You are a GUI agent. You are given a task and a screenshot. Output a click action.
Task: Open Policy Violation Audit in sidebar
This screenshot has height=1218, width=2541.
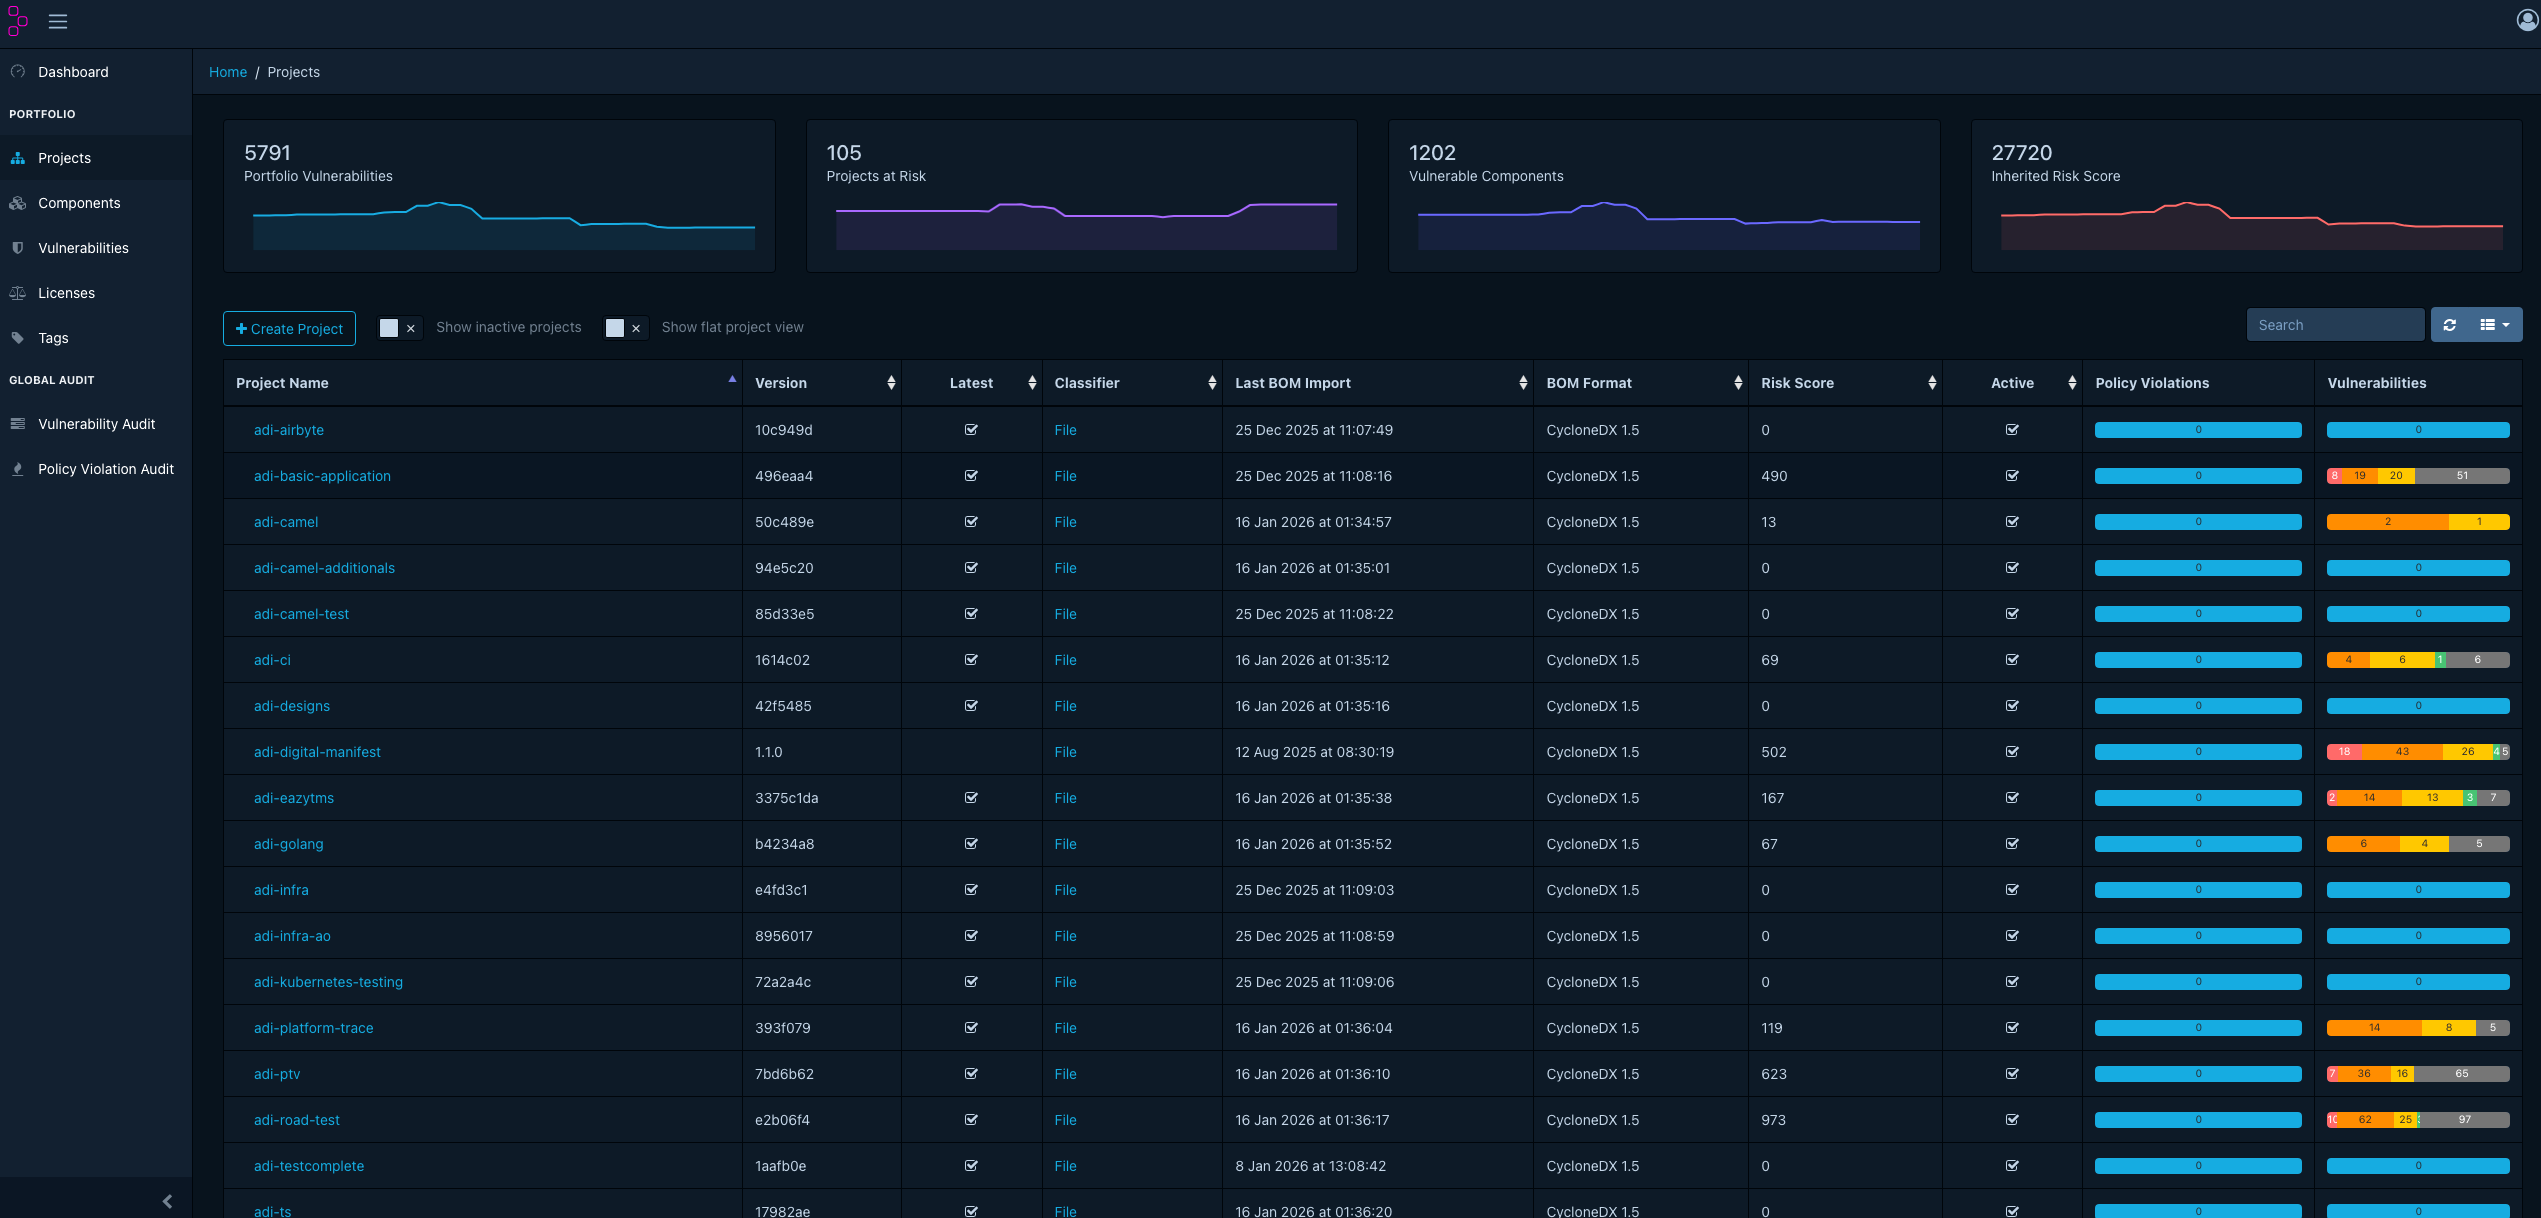point(96,469)
